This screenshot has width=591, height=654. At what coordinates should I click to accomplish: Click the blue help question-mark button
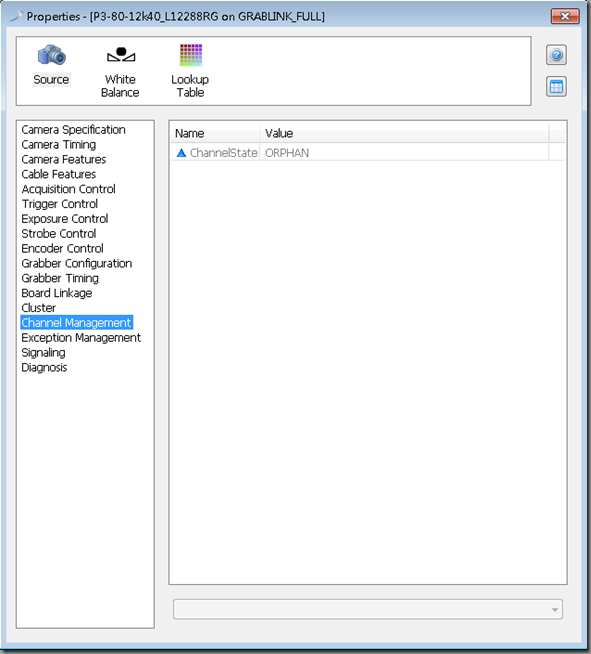pyautogui.click(x=556, y=55)
